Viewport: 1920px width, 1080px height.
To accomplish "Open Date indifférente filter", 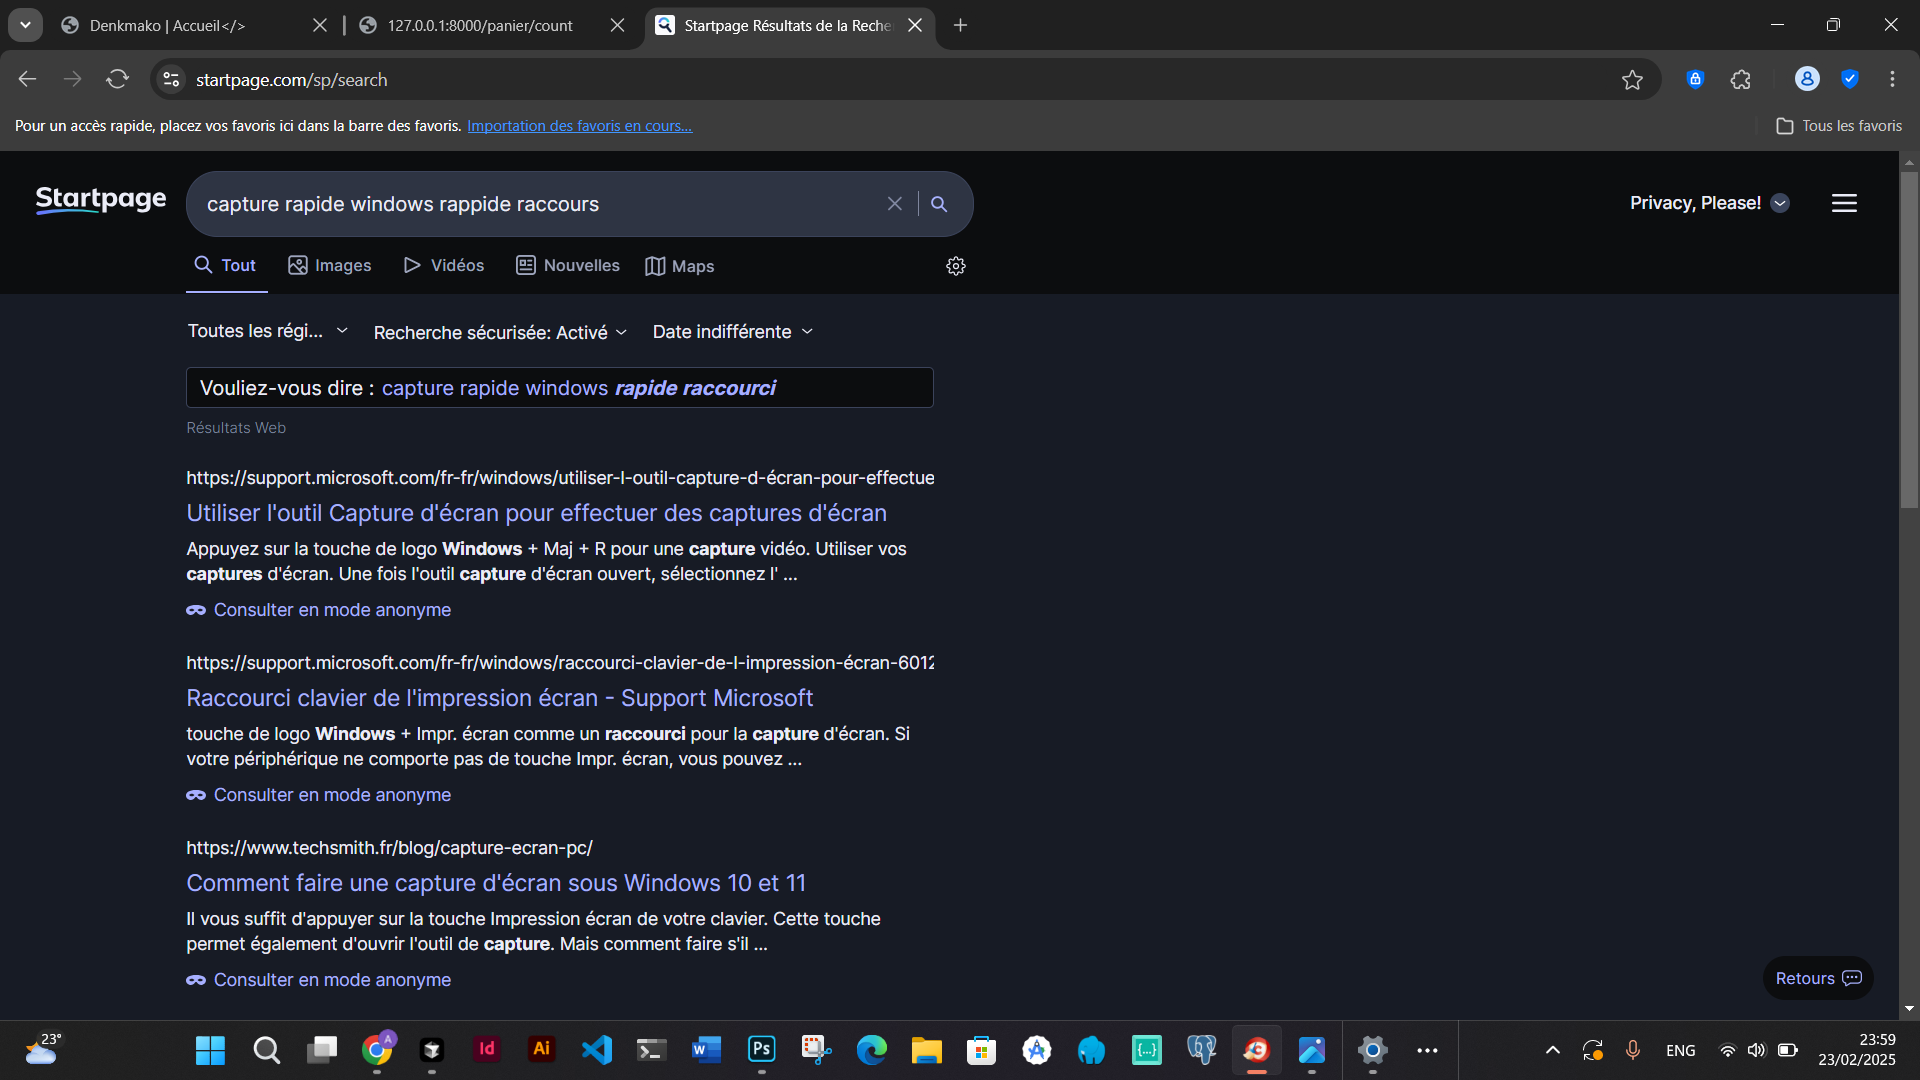I will tap(733, 331).
